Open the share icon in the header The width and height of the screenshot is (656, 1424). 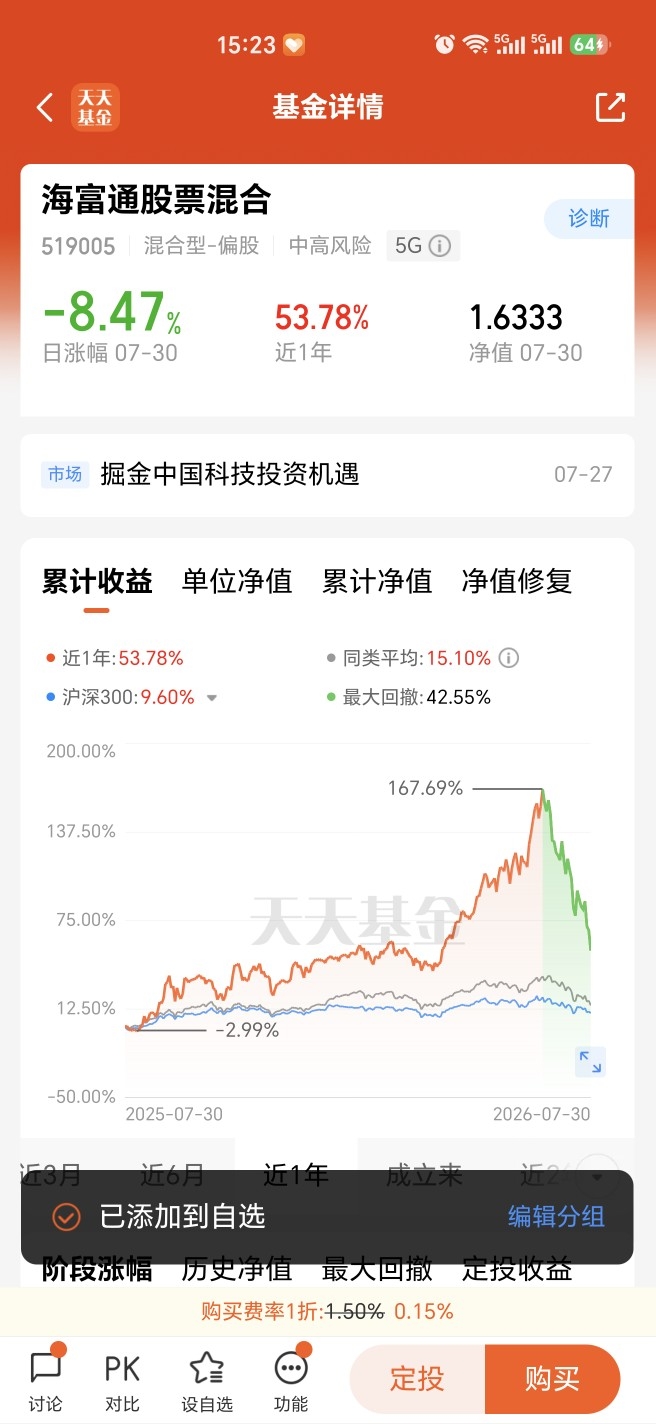pos(610,107)
